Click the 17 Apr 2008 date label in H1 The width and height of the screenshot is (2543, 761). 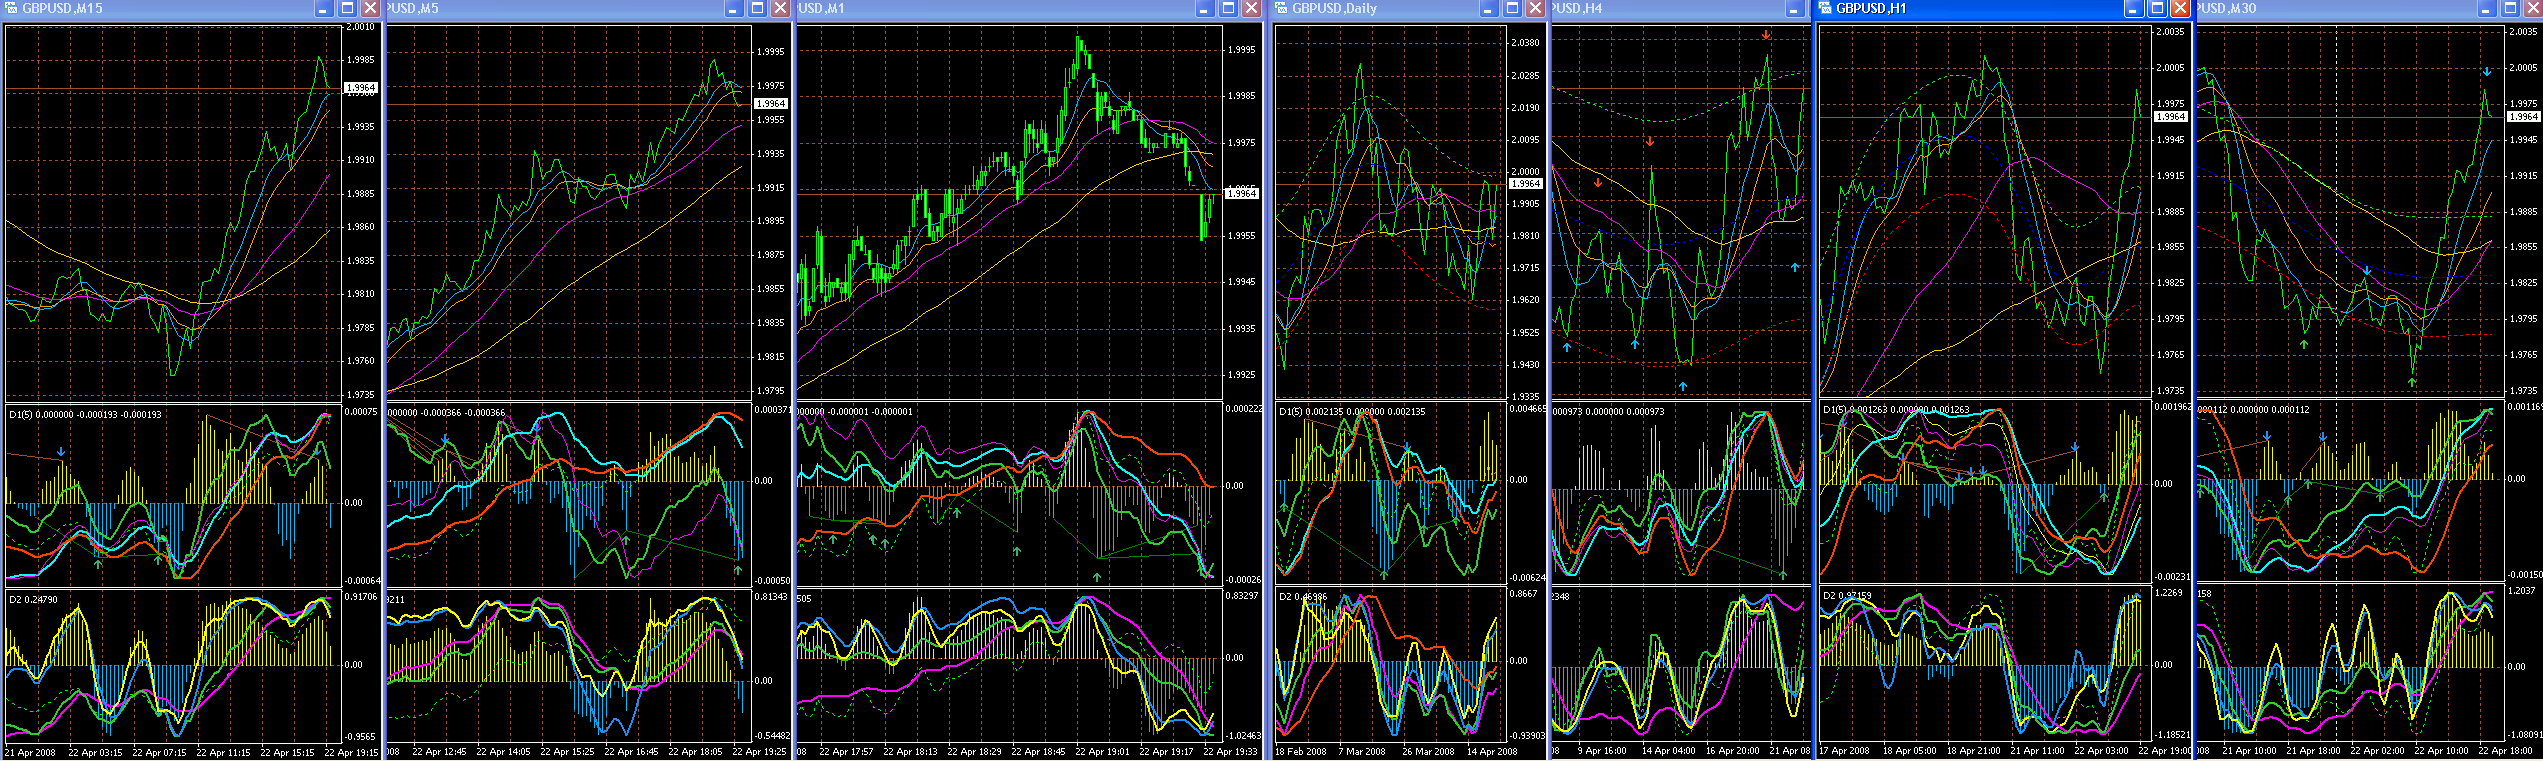[1844, 751]
